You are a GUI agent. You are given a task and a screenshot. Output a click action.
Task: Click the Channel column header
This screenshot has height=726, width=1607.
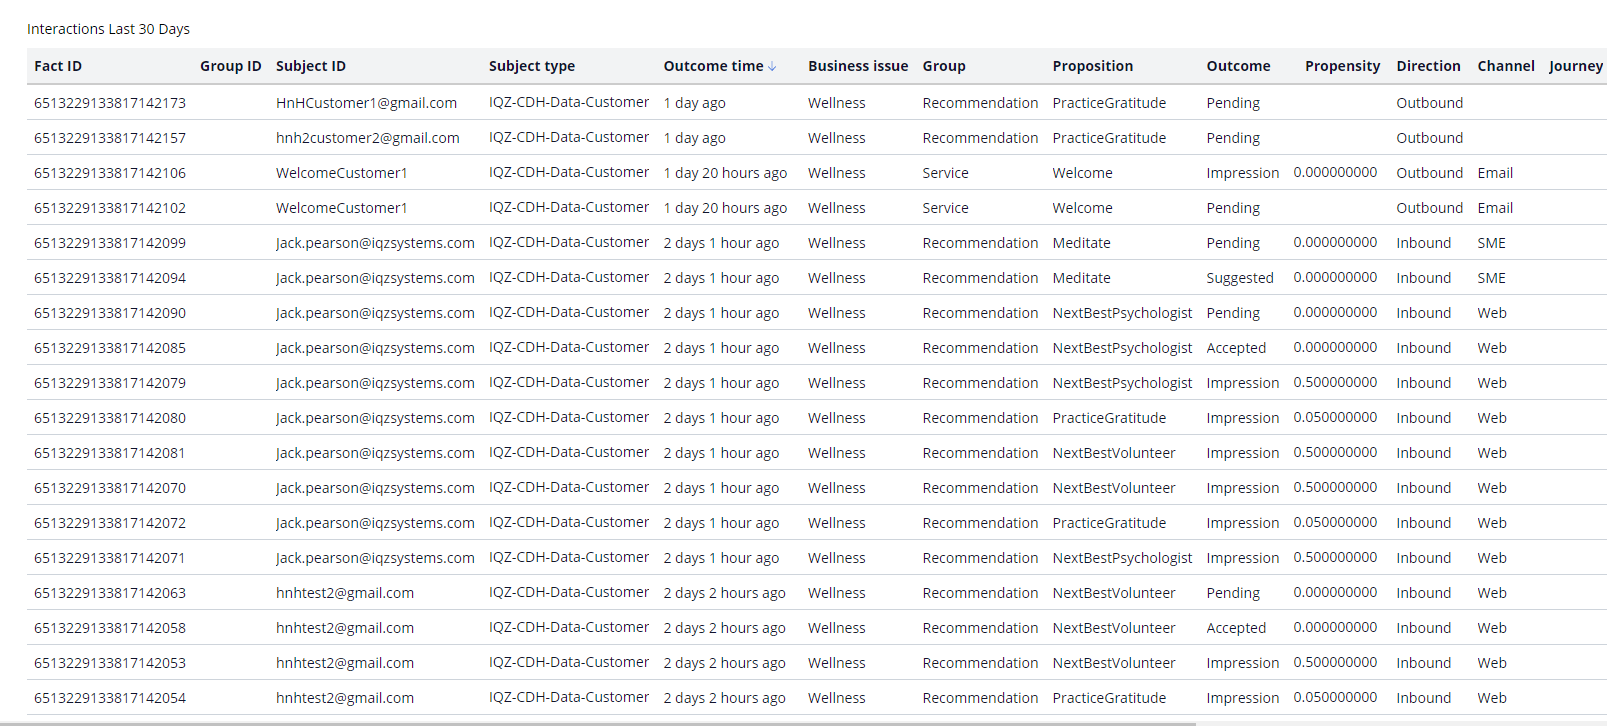coord(1505,66)
